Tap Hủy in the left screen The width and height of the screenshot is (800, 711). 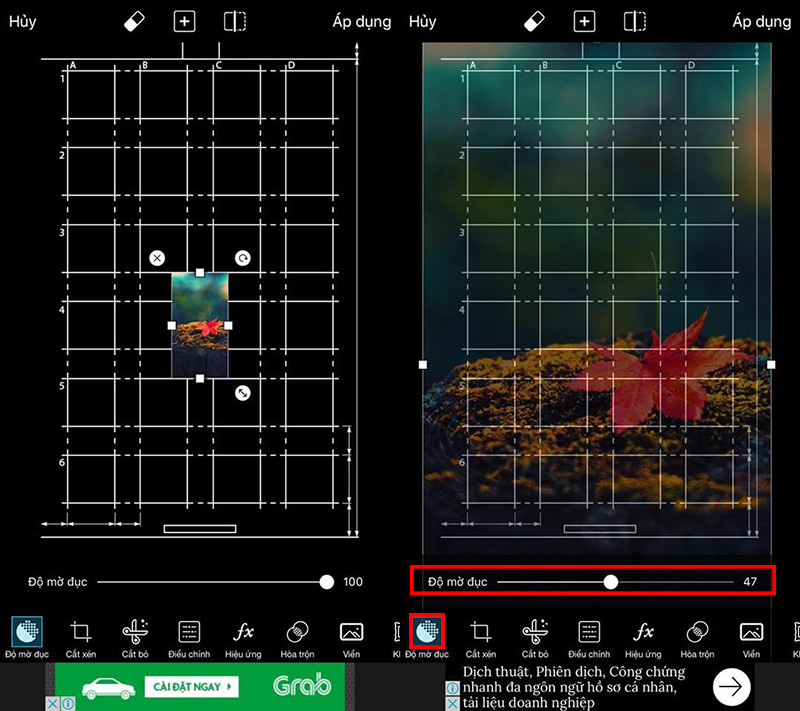tap(22, 22)
